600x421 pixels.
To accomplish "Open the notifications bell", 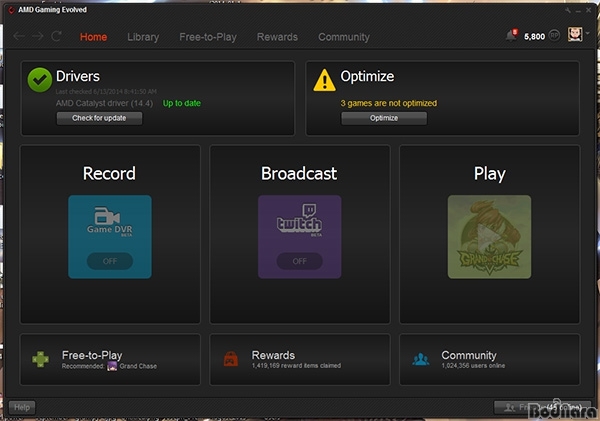I will [x=511, y=36].
